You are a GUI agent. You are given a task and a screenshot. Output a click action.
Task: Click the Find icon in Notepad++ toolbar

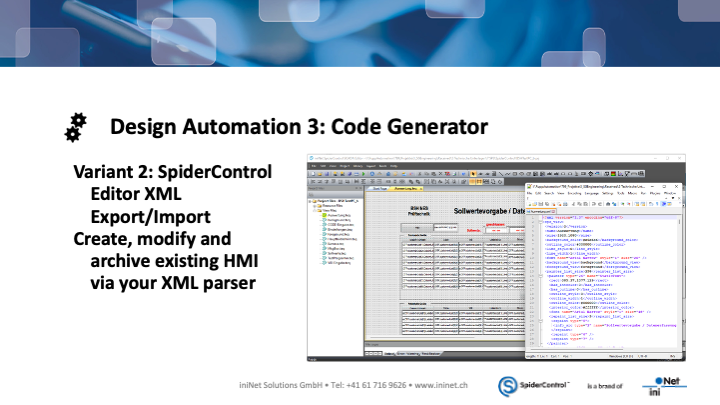tap(608, 204)
